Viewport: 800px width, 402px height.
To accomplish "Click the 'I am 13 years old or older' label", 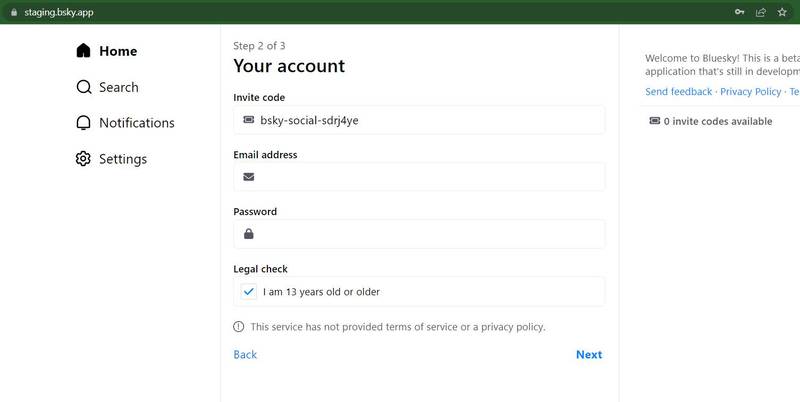I will (321, 292).
